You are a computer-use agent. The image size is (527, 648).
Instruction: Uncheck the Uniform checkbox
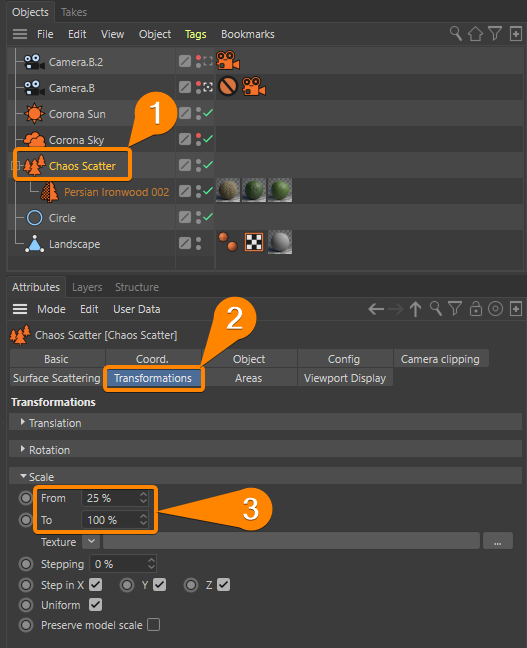[95, 605]
